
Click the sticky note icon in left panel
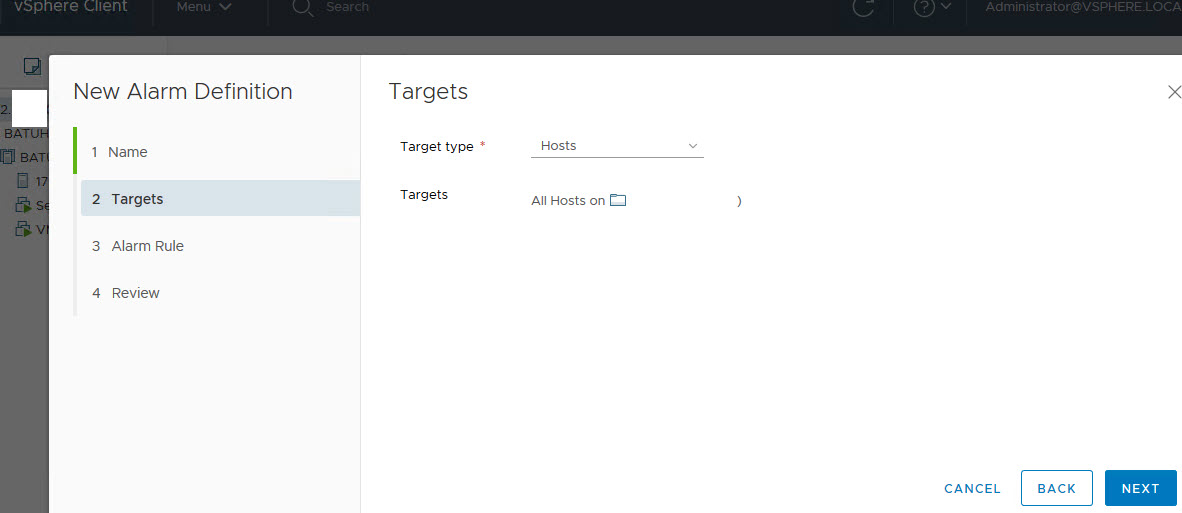[32, 66]
